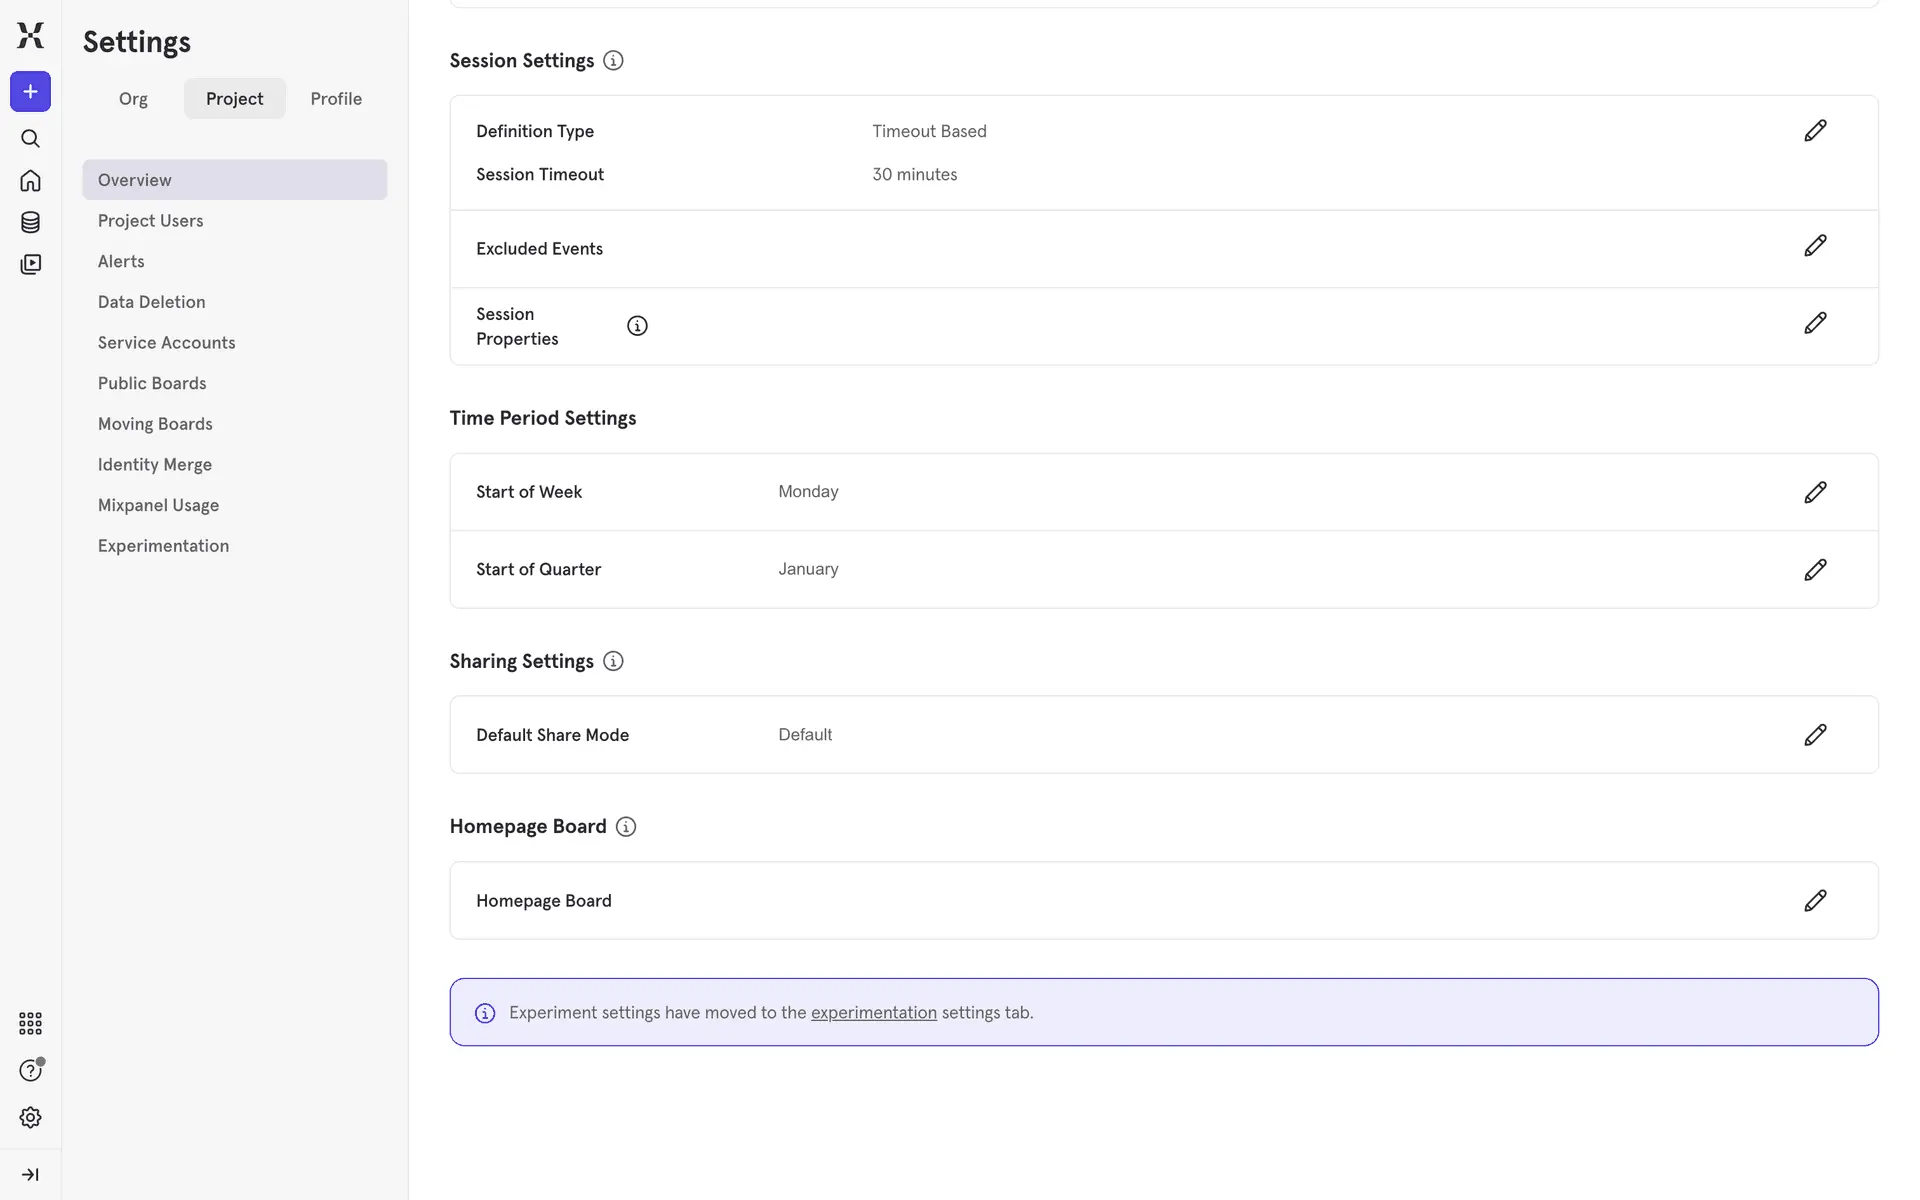Follow the experimentation settings link
The height and width of the screenshot is (1200, 1920).
coord(873,1013)
